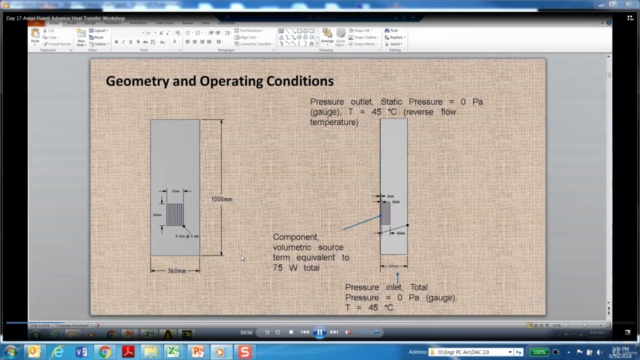Screen dimensions: 640x360
Task: Skip to the next track
Action: 334,332
